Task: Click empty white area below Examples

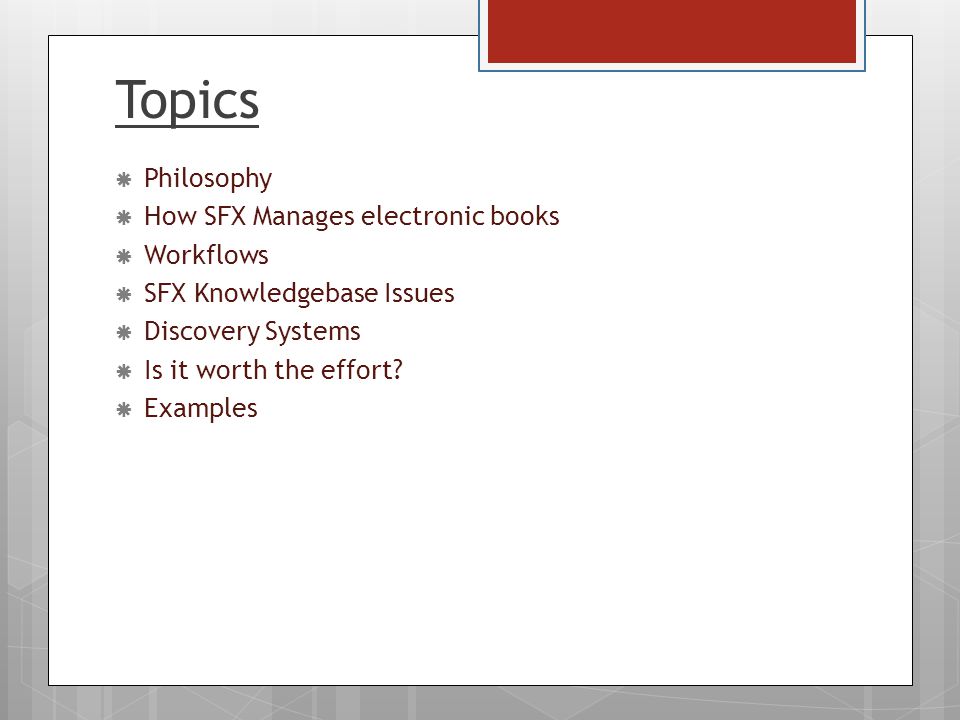Action: (x=480, y=551)
